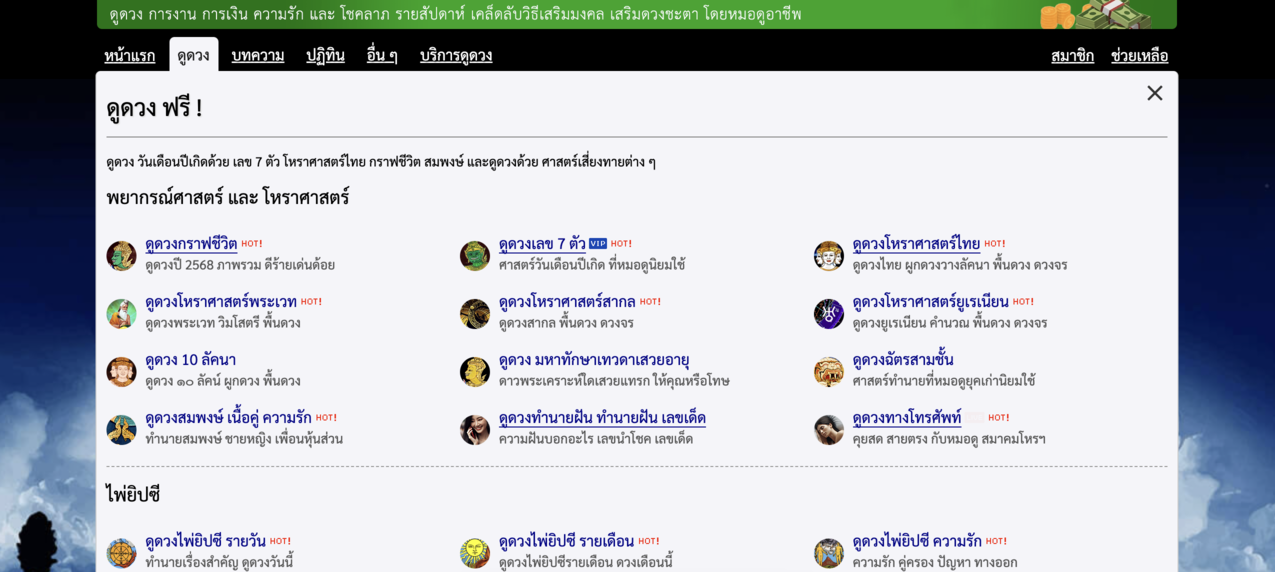This screenshot has width=1275, height=572.
Task: Click text ดูดวงปี 2568 ภาพรวม ดีร้ายเด่นด้อย
Action: tap(240, 265)
